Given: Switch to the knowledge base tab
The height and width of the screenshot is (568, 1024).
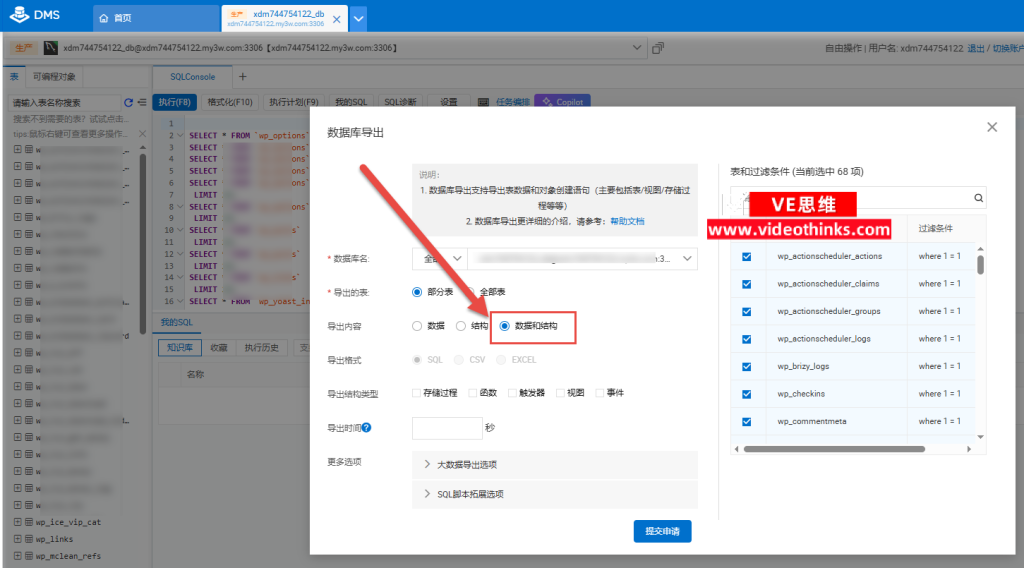Looking at the screenshot, I should point(179,348).
